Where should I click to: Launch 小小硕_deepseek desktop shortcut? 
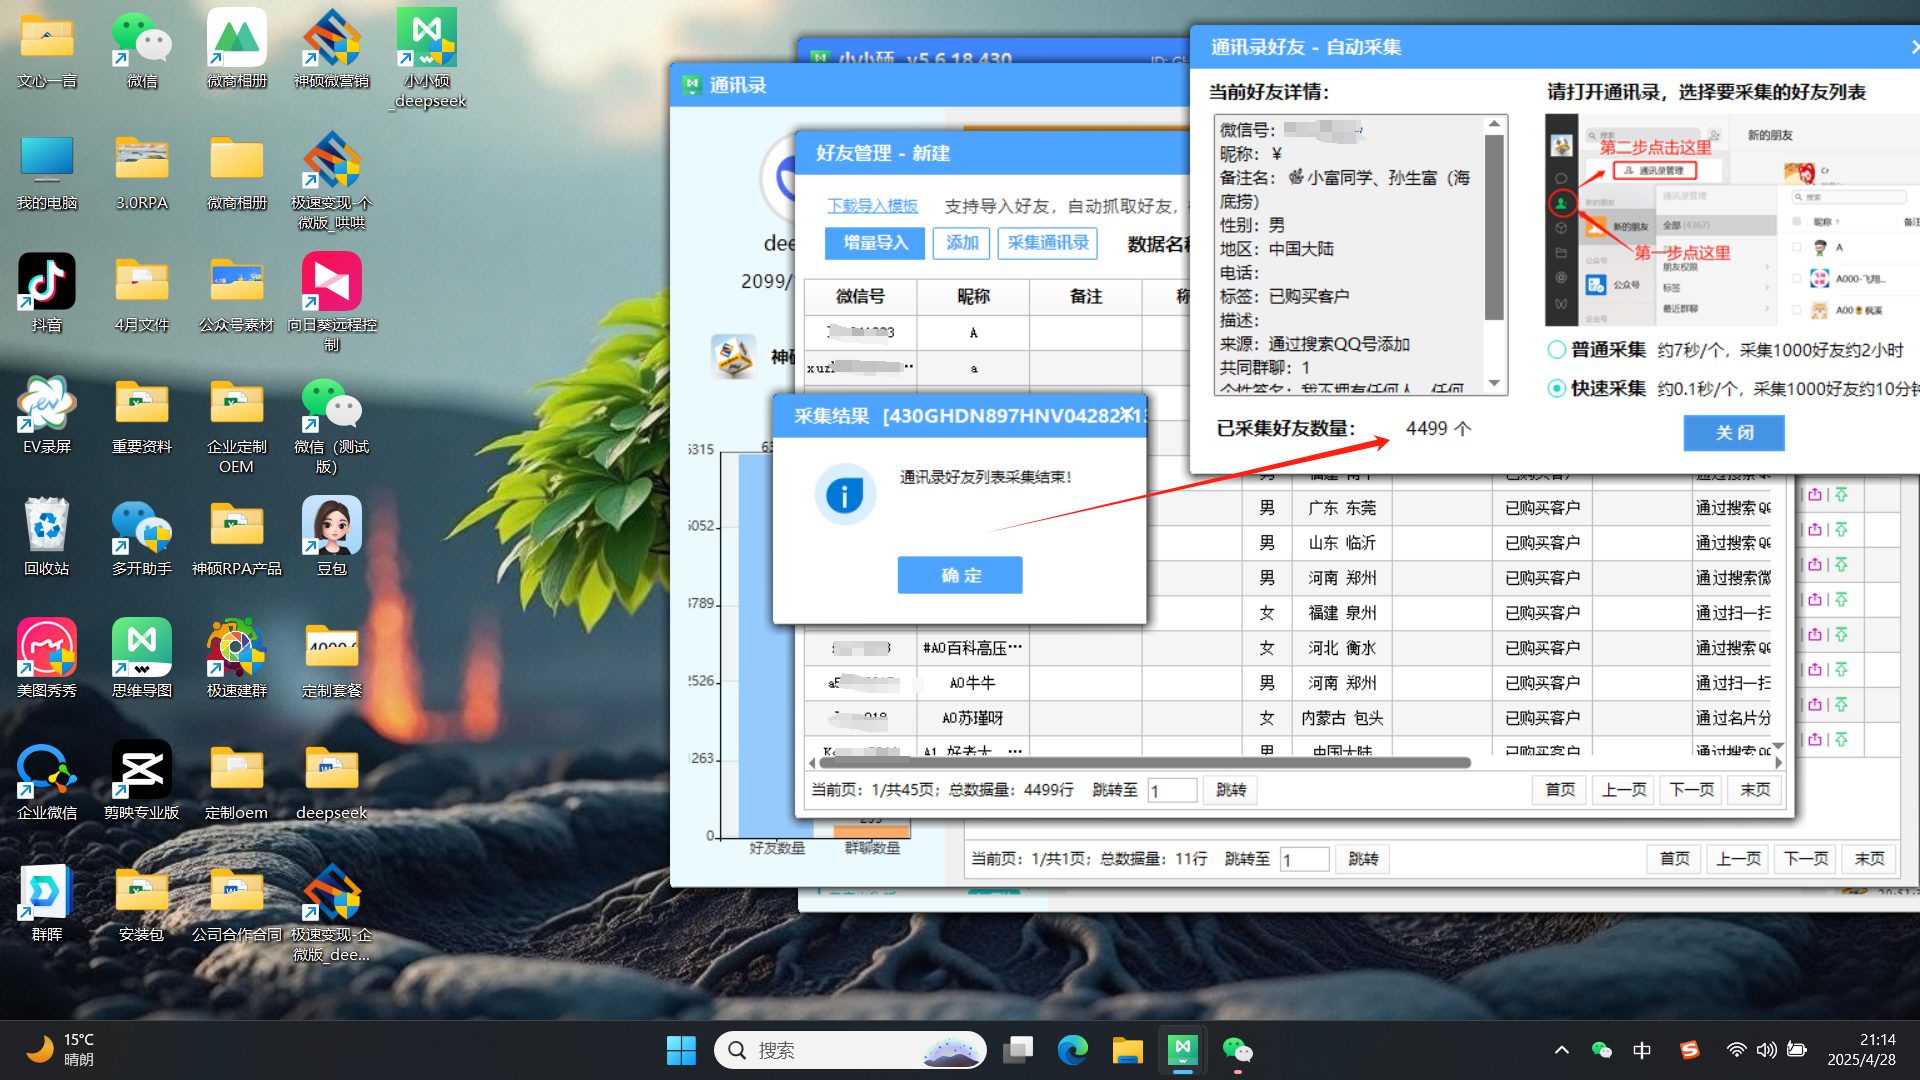[427, 58]
